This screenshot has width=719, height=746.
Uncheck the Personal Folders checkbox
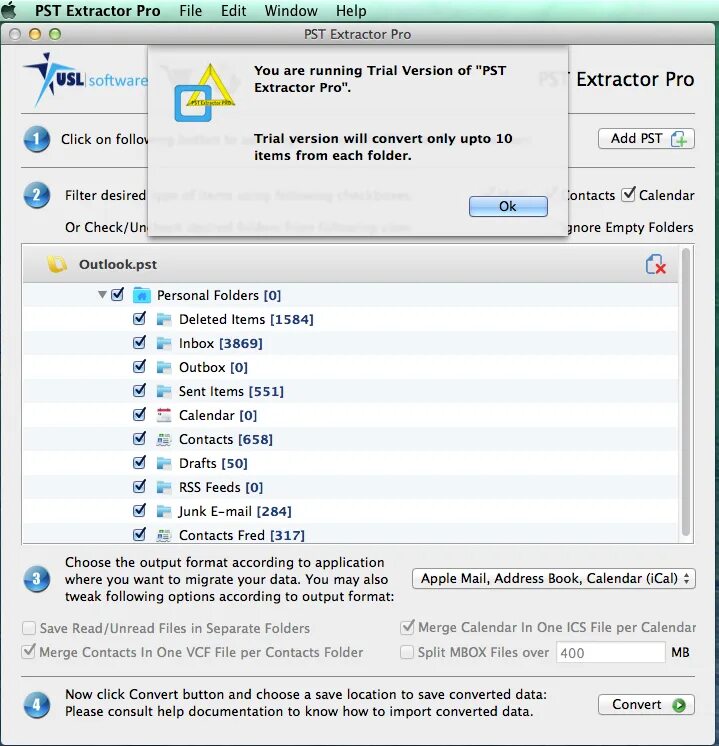tap(118, 294)
